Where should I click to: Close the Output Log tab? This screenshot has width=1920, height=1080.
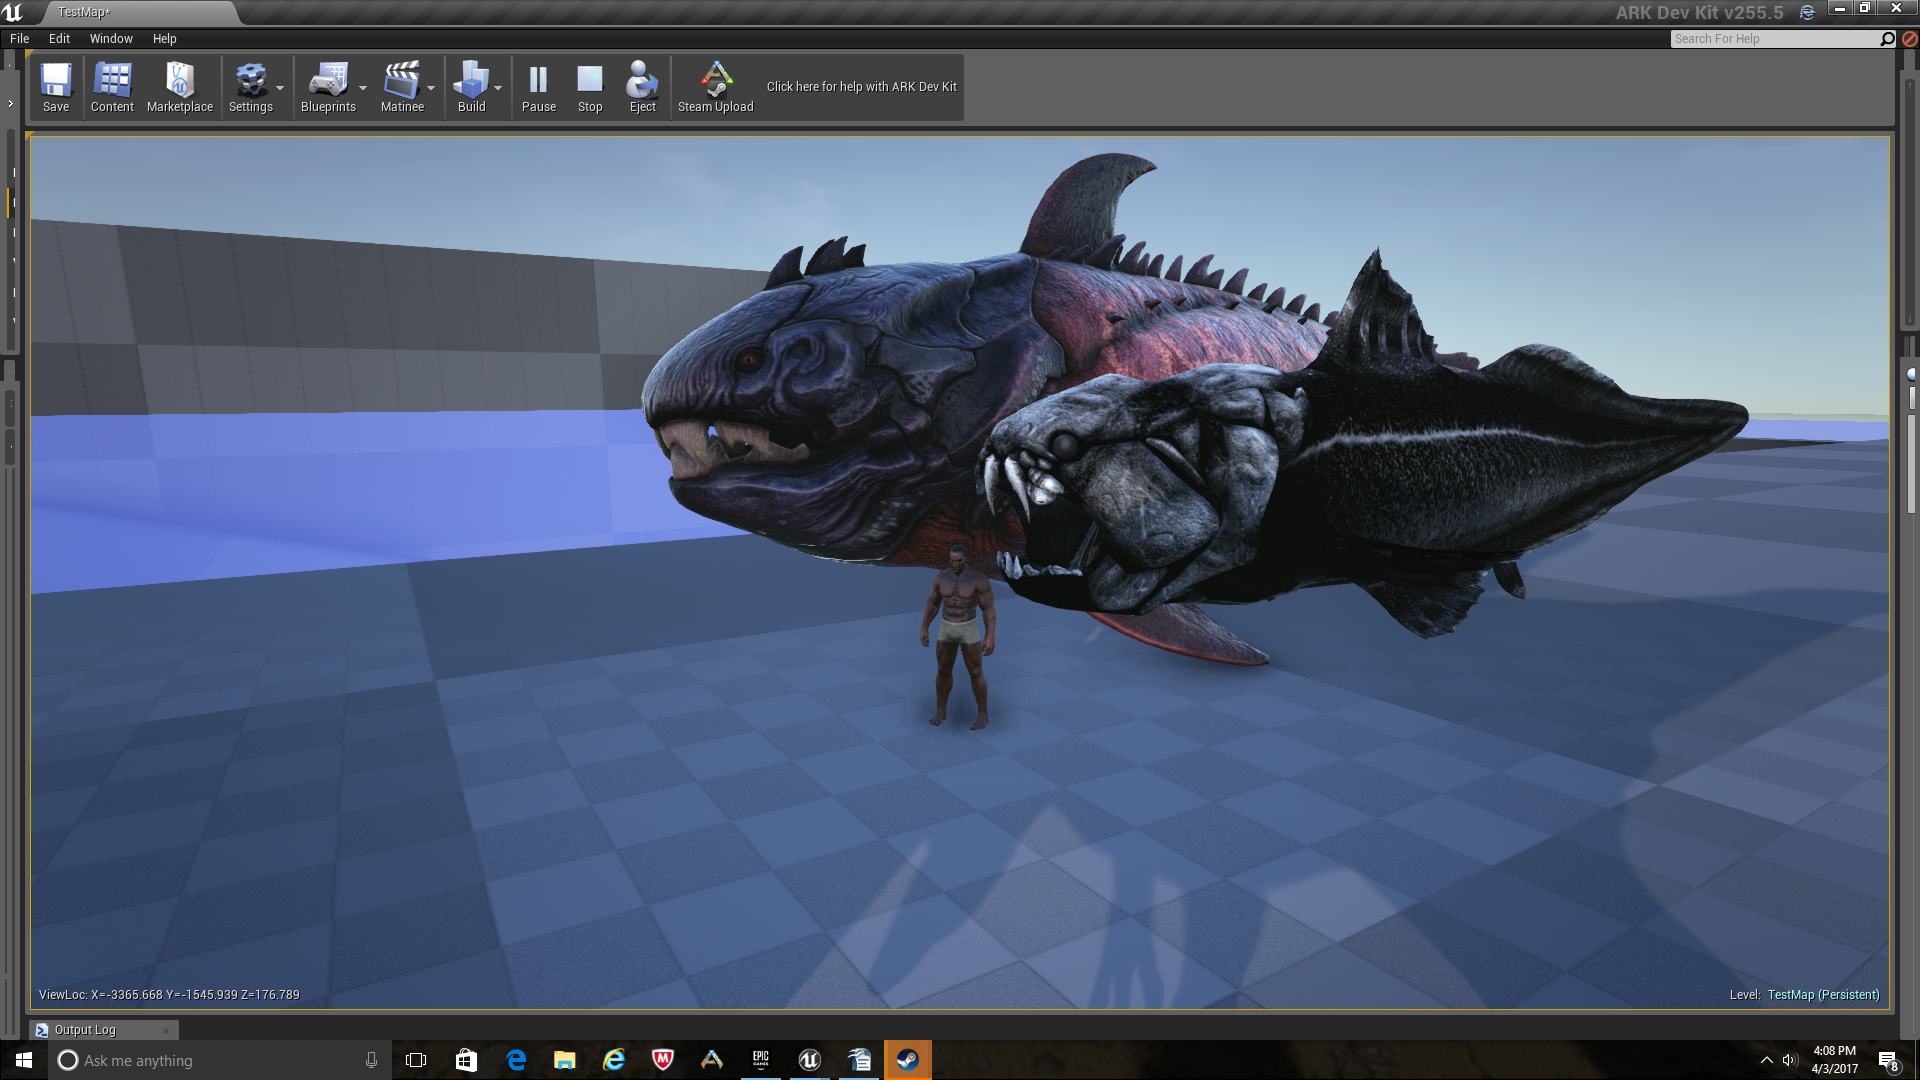pyautogui.click(x=166, y=1031)
